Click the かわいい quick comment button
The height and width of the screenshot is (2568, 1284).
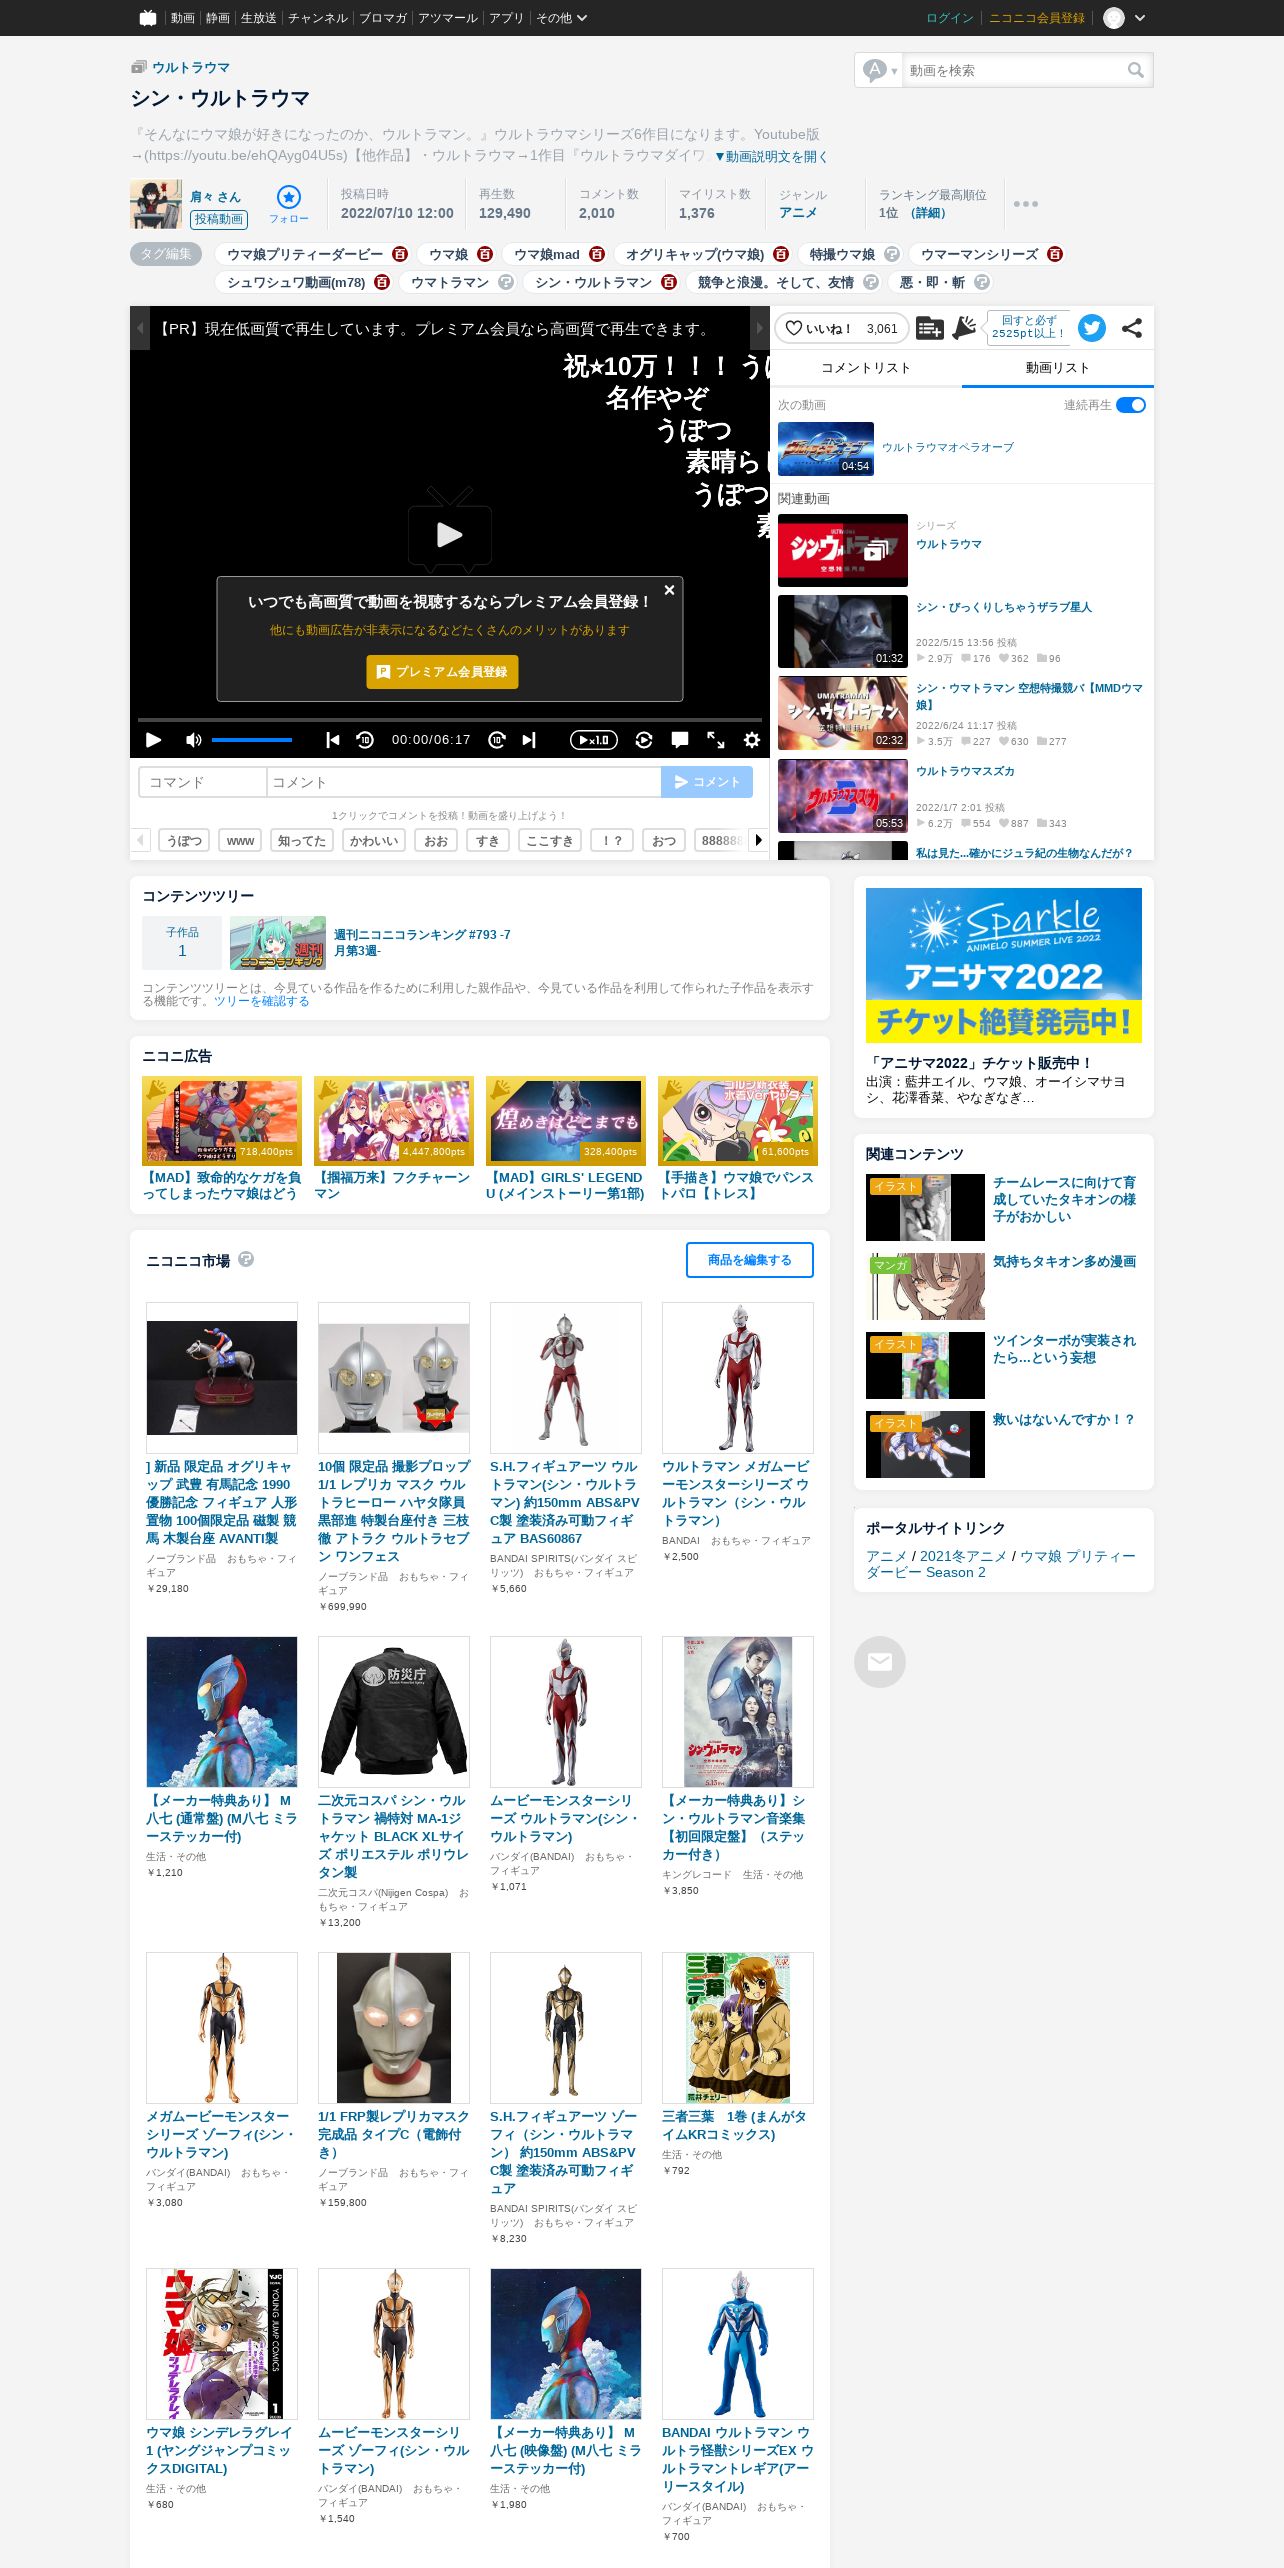click(374, 841)
